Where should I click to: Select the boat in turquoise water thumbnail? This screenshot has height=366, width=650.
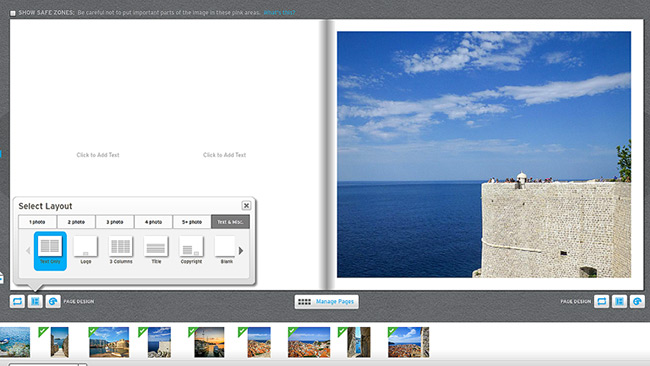15,342
